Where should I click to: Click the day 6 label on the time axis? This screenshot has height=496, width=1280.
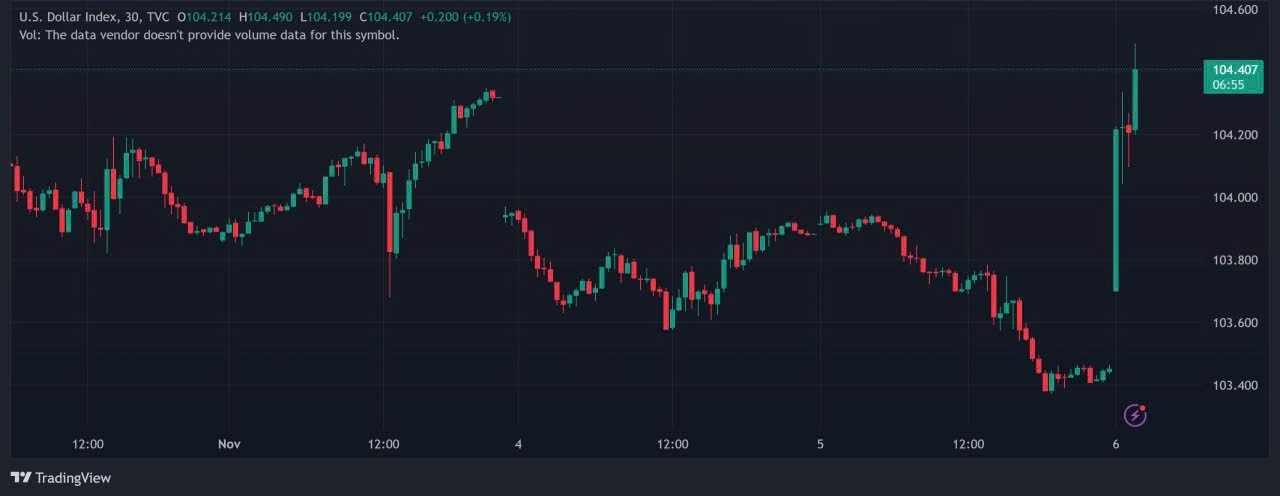pos(1116,444)
